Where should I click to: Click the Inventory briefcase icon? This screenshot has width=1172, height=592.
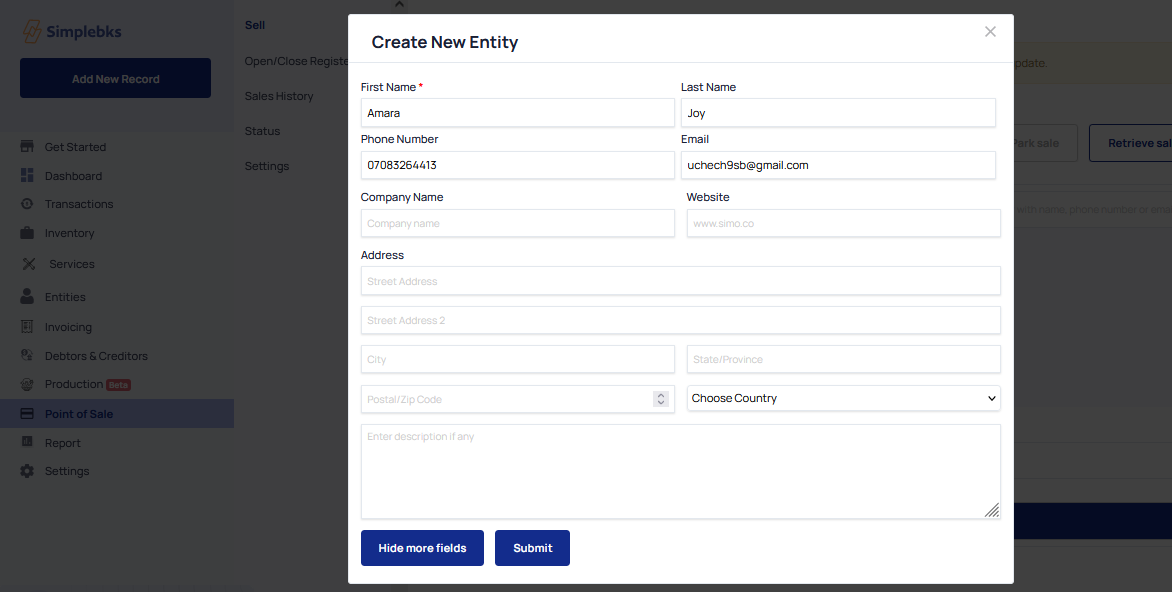tap(27, 233)
